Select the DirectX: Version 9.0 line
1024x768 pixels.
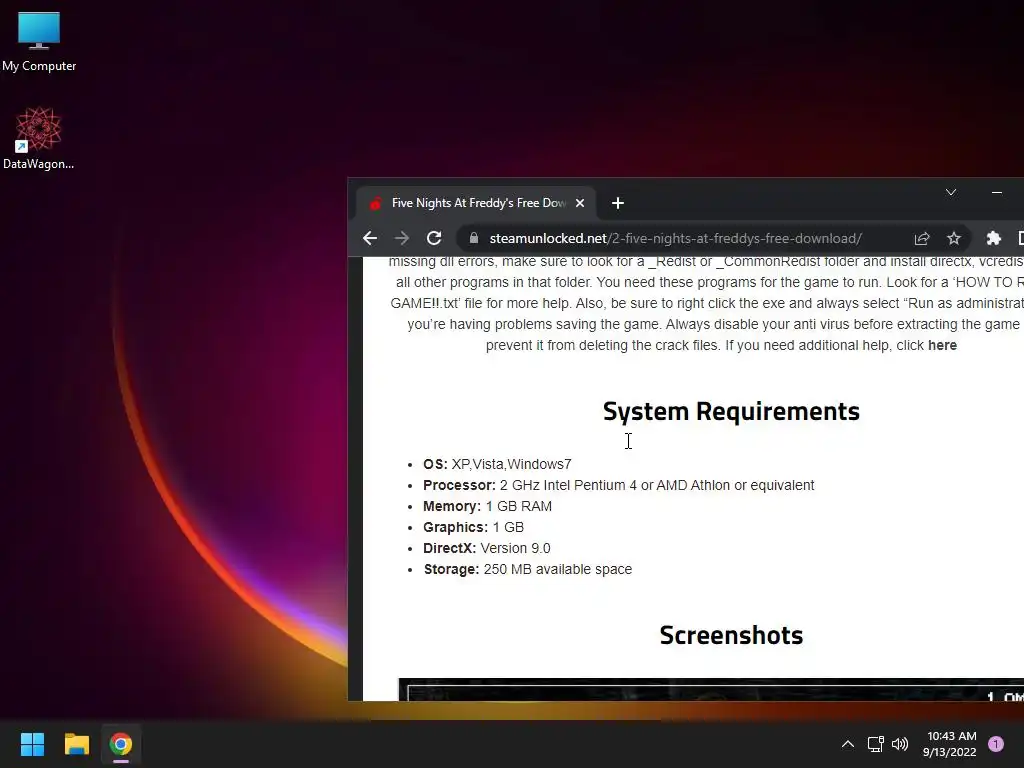point(487,548)
